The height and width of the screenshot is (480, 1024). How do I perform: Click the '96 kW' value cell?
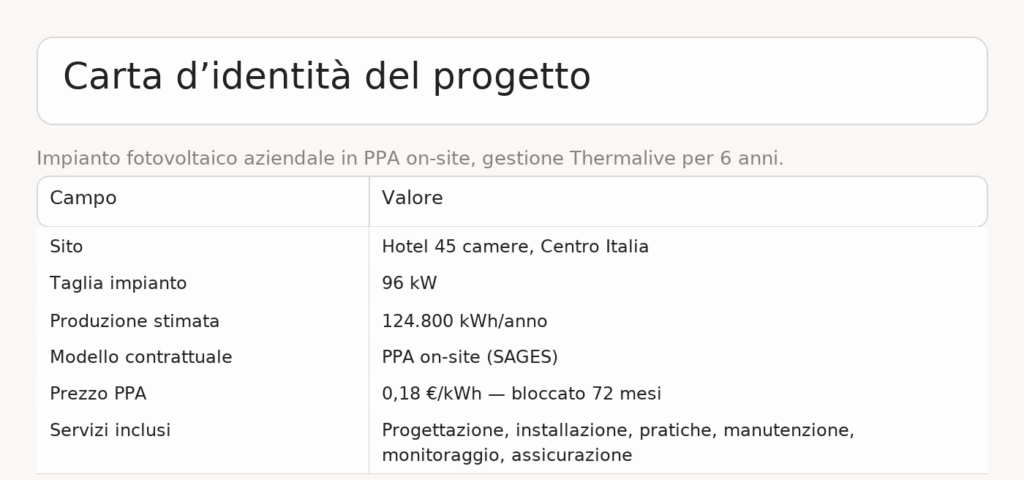click(409, 283)
